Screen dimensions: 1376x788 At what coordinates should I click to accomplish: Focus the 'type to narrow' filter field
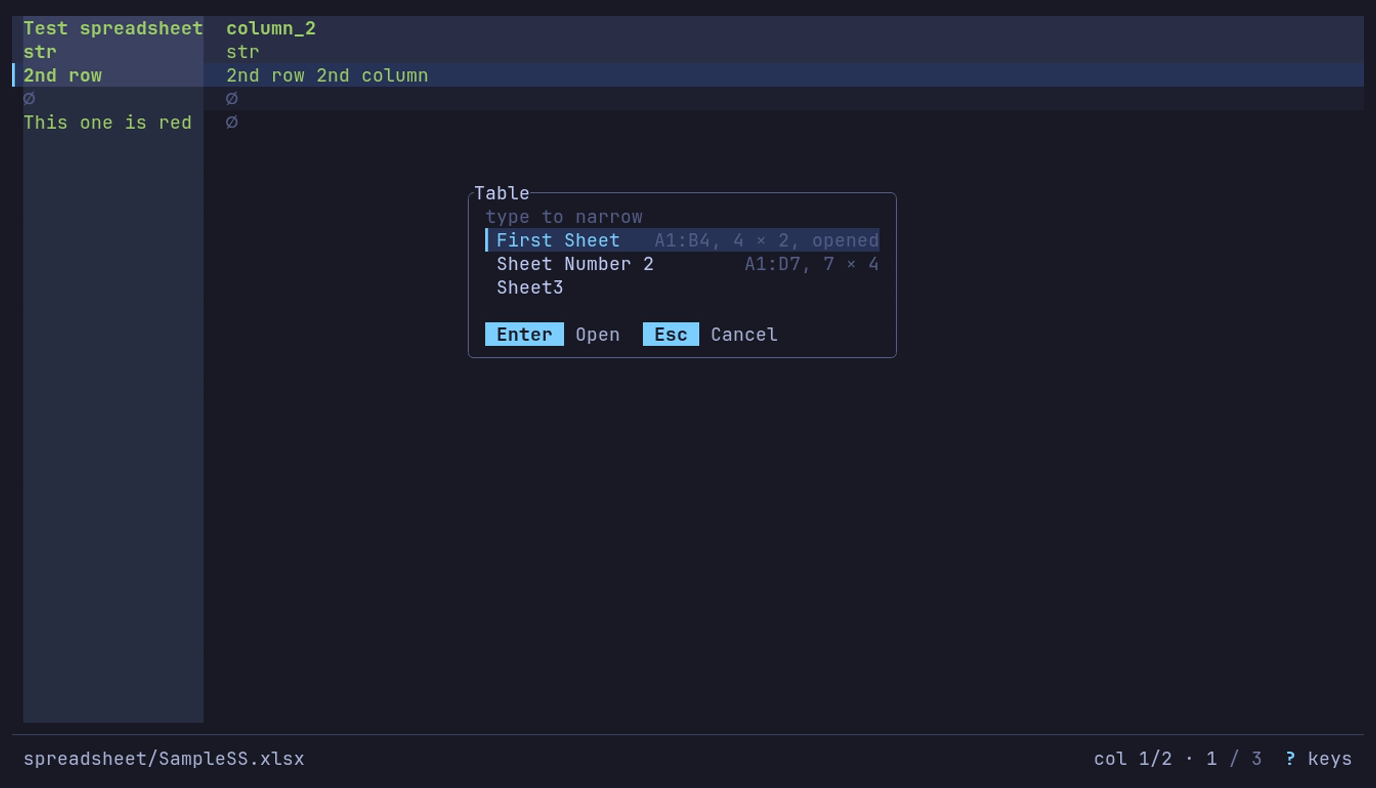[682, 217]
